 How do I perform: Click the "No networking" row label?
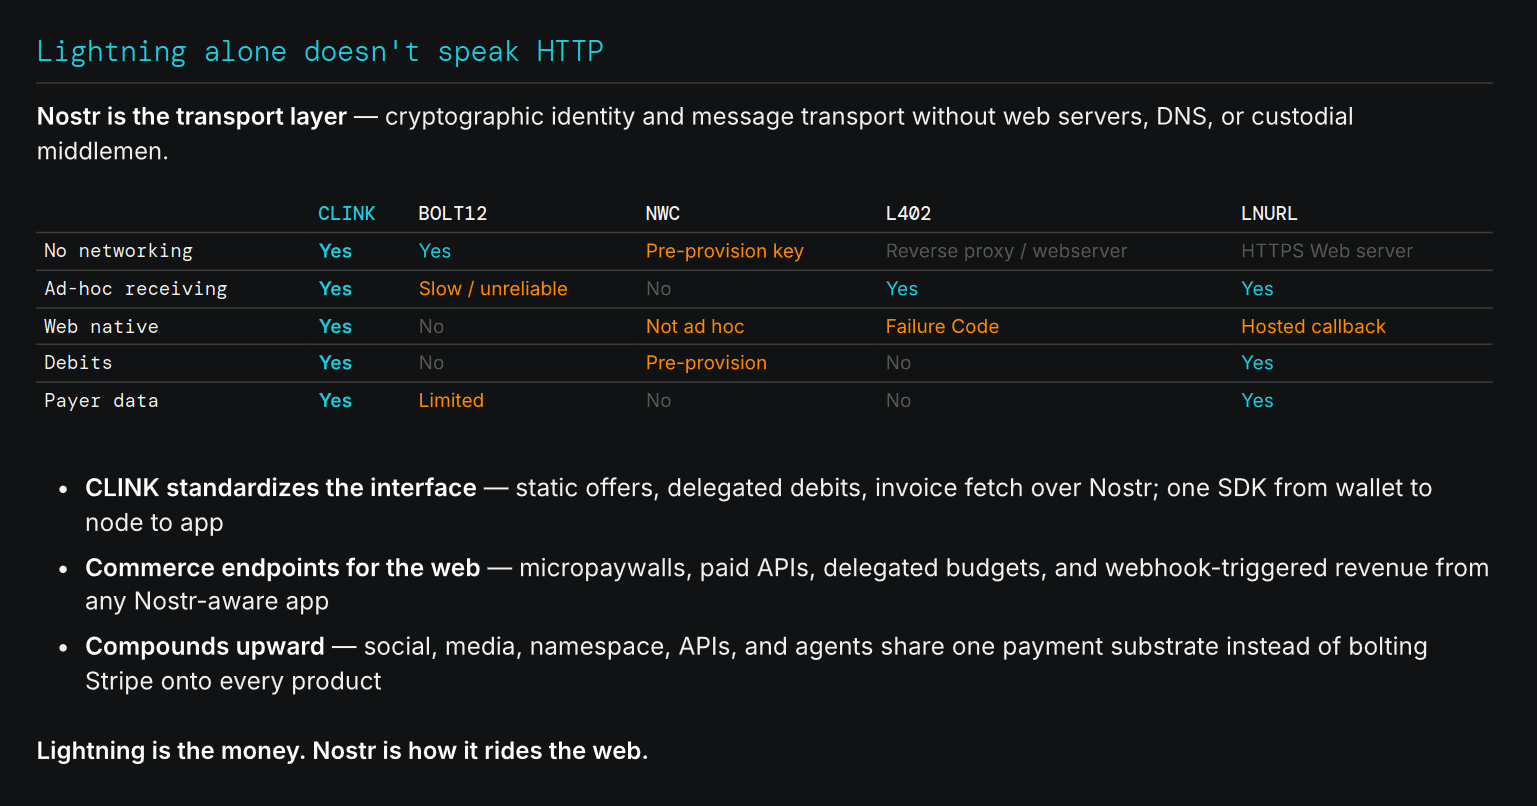click(x=118, y=251)
